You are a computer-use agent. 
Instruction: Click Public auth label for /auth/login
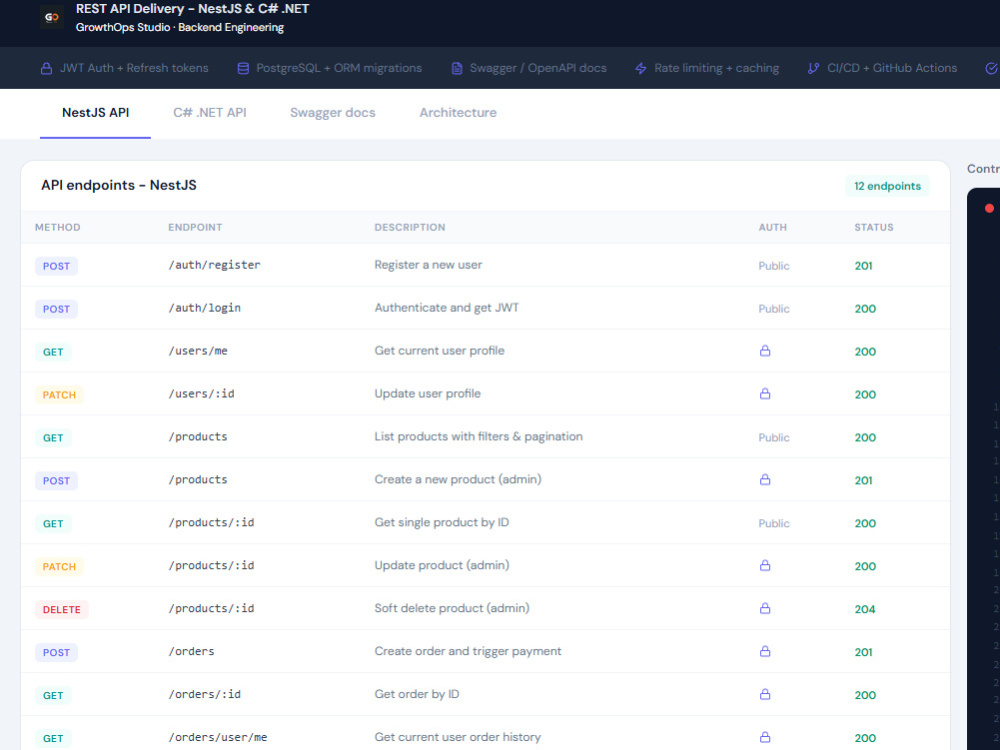774,309
